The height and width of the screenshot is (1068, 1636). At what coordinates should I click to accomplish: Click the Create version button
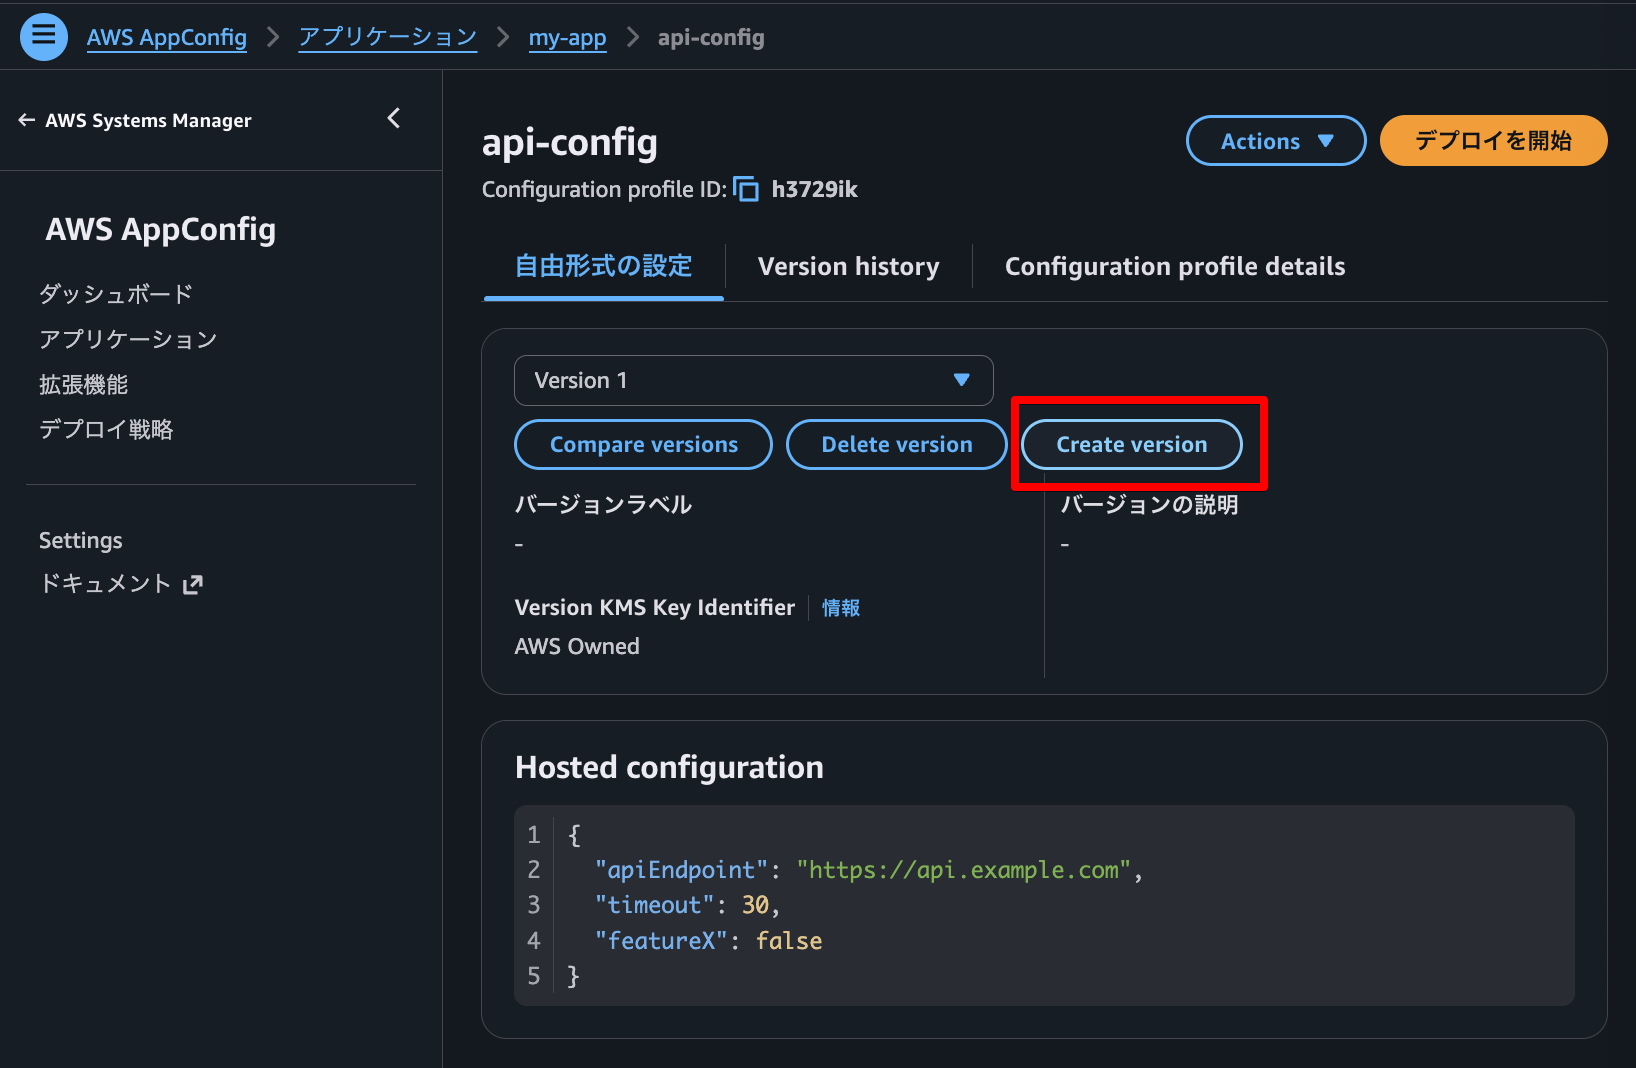1131,445
